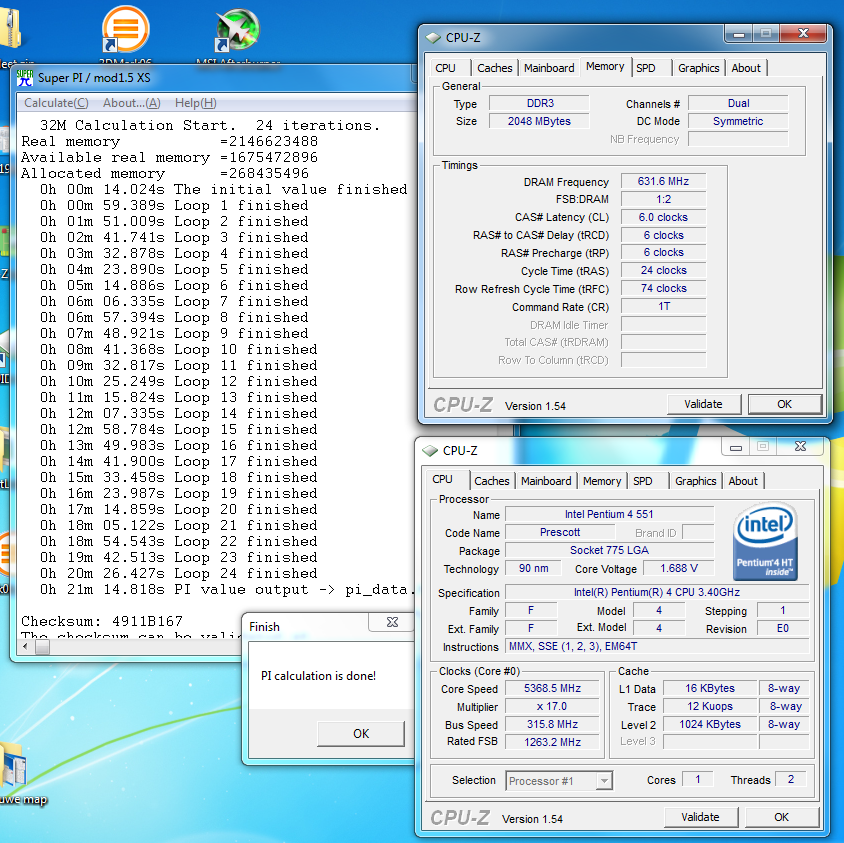Confirm the PI calculation done dialog with OK
Image resolution: width=844 pixels, height=843 pixels.
point(361,734)
